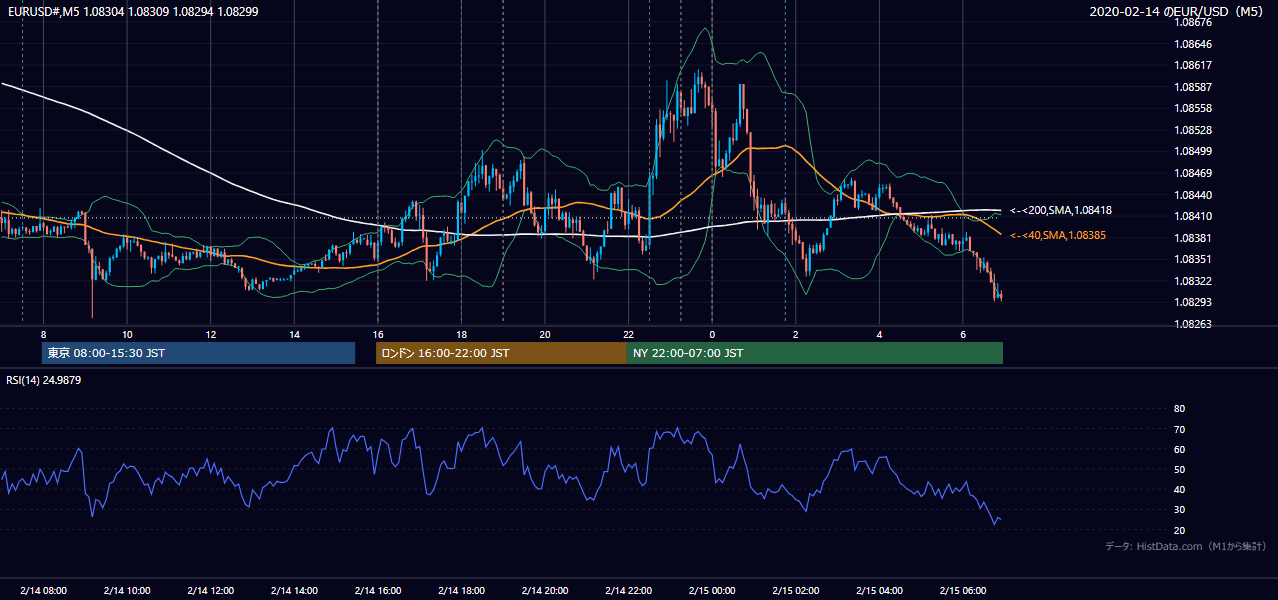
Task: Click the RSI scale value 40
Action: (x=1179, y=489)
